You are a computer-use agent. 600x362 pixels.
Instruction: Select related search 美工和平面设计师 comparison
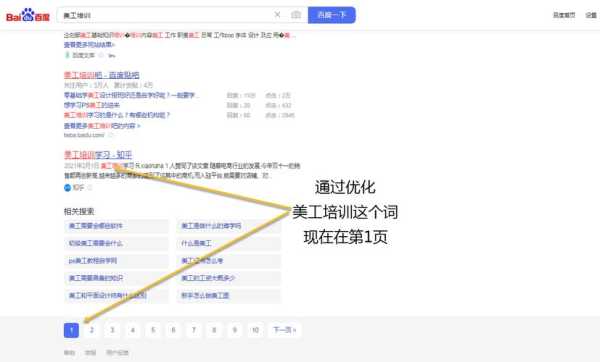click(x=116, y=295)
